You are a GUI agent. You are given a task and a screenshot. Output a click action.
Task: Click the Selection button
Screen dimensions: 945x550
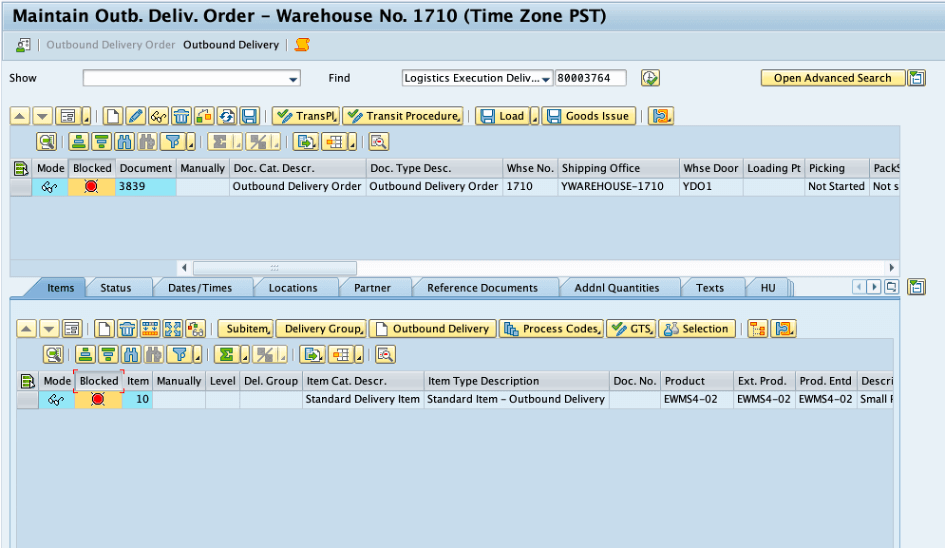coord(697,328)
